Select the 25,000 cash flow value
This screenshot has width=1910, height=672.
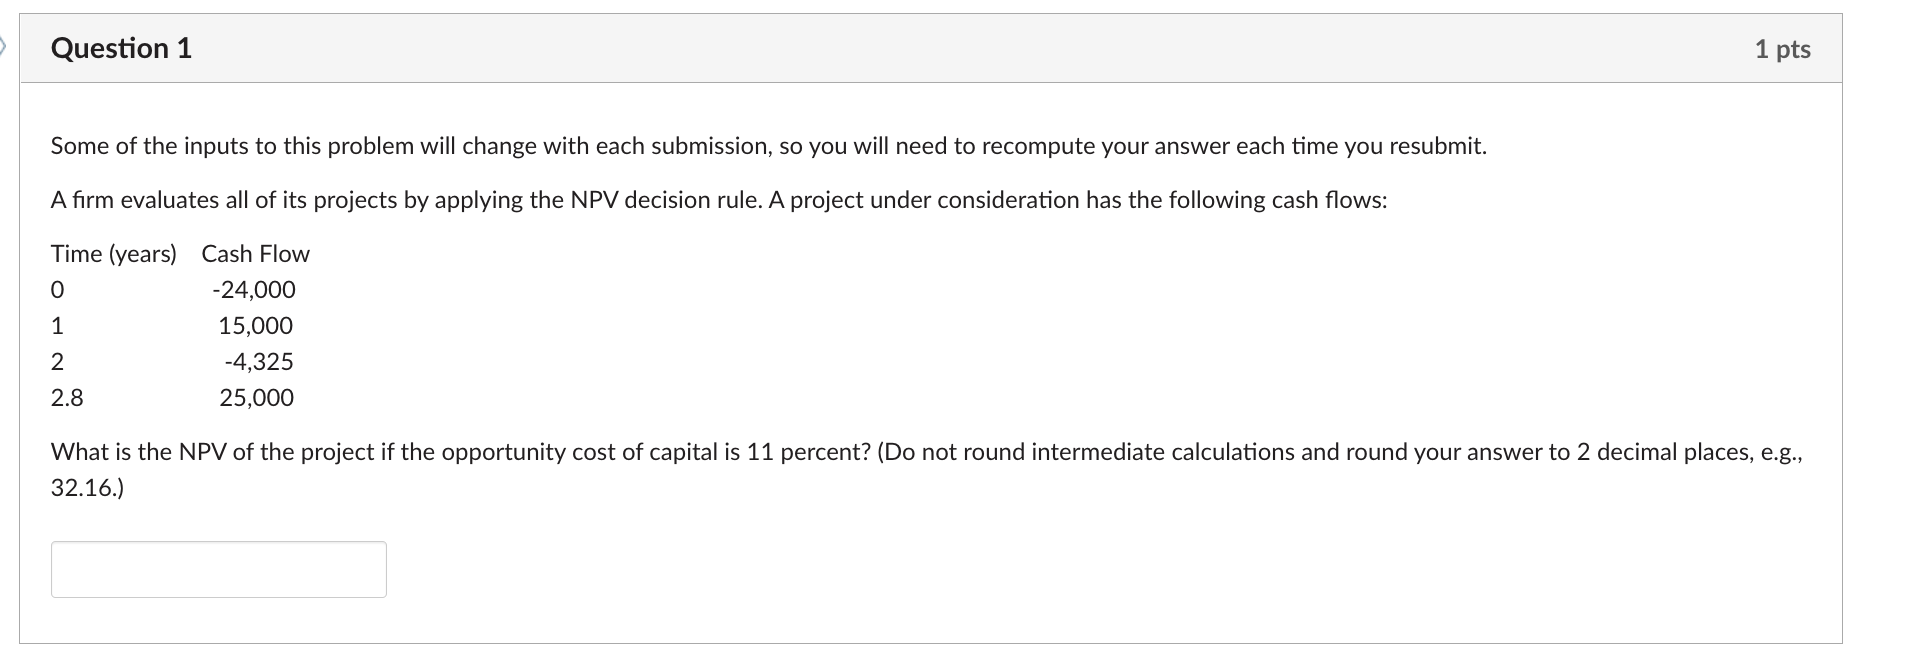point(256,397)
